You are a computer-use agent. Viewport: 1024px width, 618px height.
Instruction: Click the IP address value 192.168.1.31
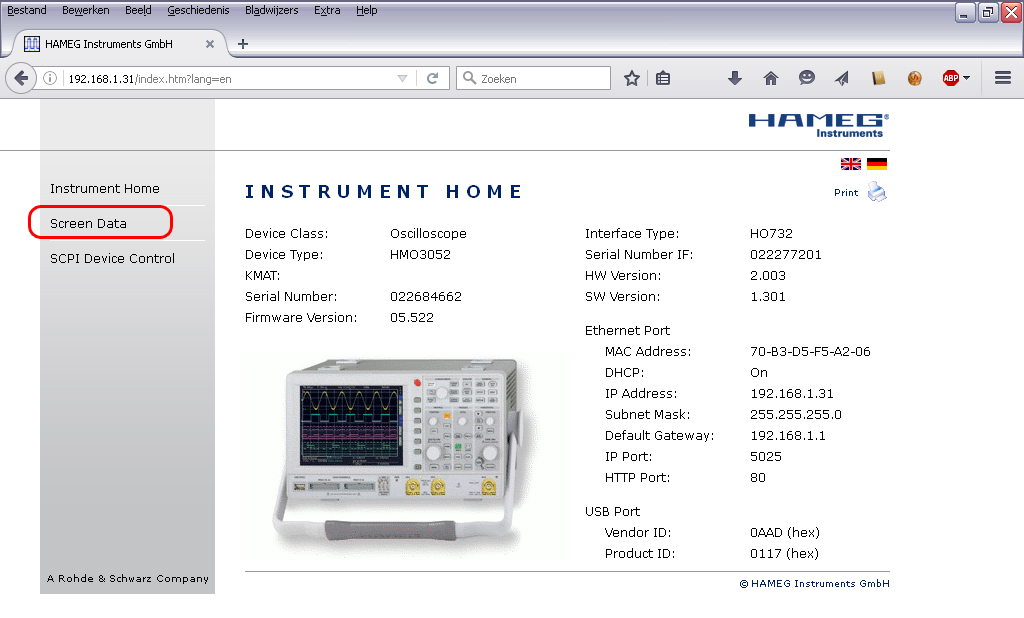click(x=792, y=393)
